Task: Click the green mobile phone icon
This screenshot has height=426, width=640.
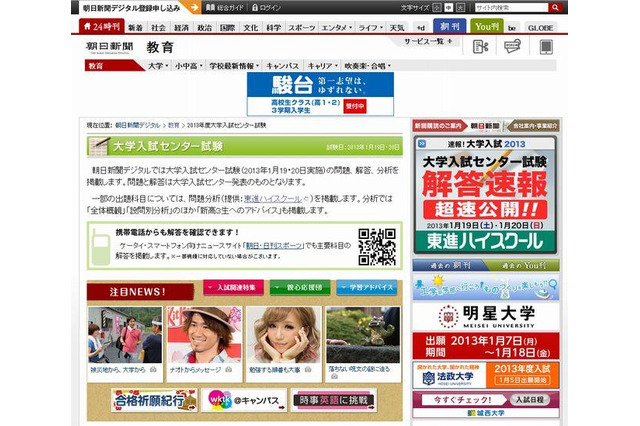Action: coord(100,247)
